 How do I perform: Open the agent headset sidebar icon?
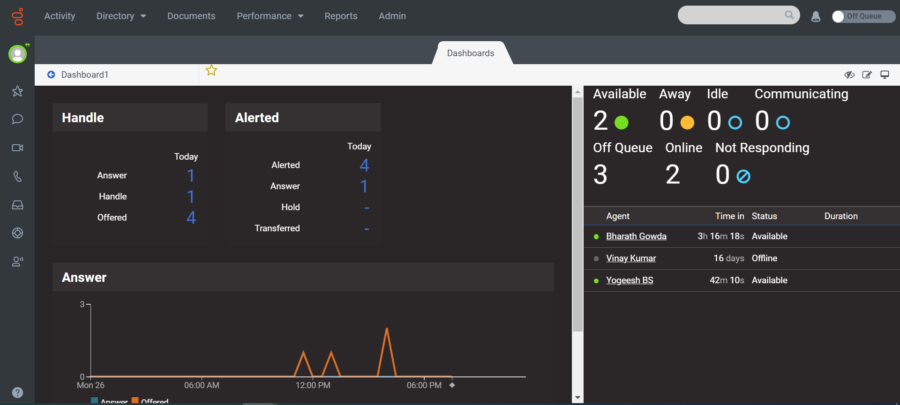(17, 262)
